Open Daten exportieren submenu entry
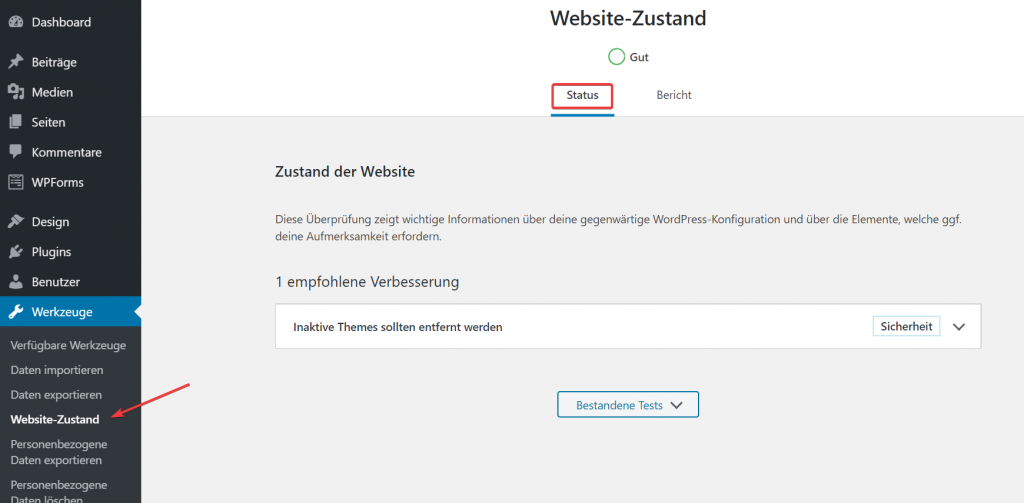Viewport: 1024px width, 503px height. (56, 395)
